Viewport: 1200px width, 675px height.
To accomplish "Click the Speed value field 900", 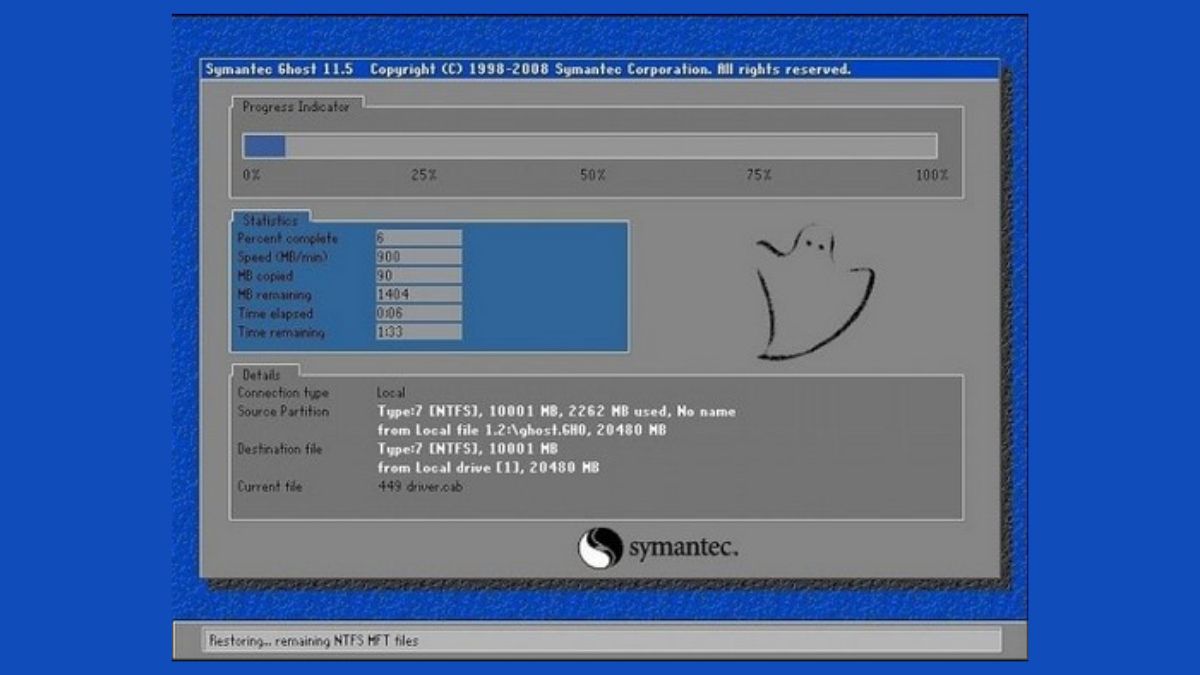I will (418, 257).
